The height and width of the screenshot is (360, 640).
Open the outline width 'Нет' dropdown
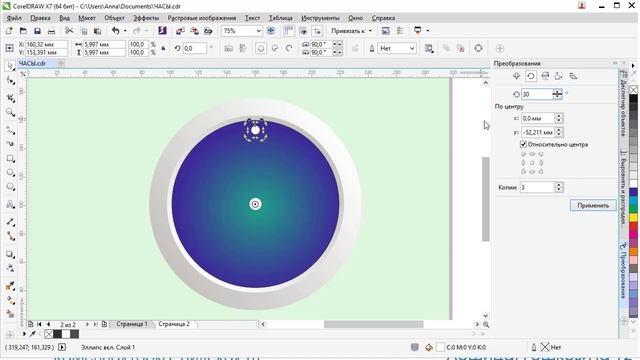point(412,49)
